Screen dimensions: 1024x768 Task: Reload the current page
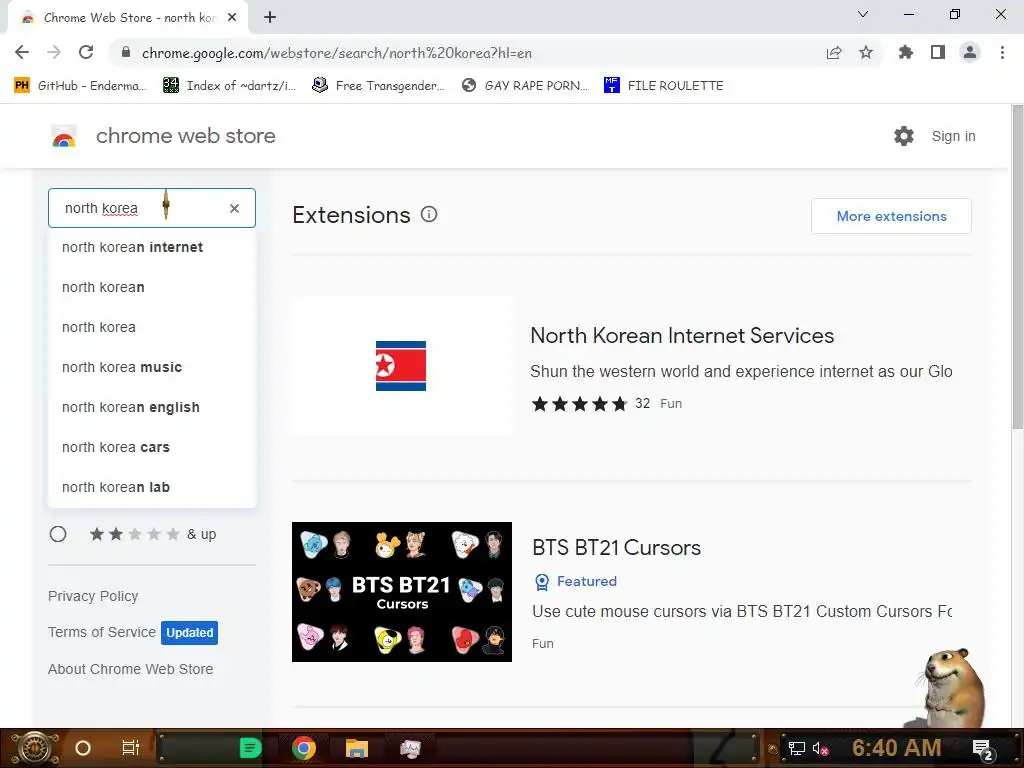click(x=86, y=52)
